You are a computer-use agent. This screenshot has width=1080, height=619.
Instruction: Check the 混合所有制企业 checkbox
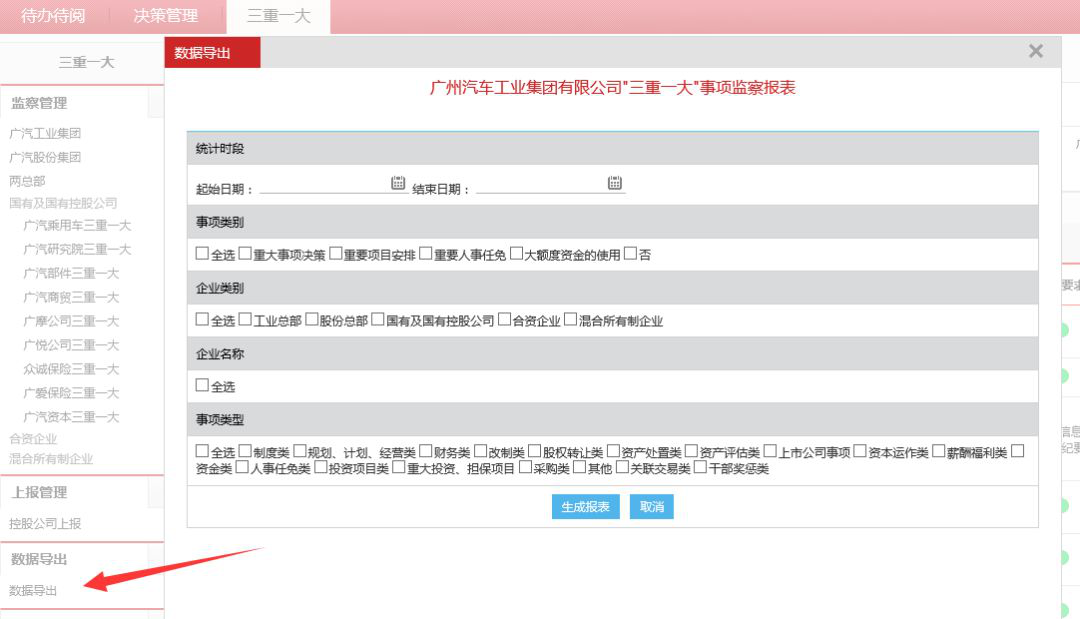coord(570,319)
